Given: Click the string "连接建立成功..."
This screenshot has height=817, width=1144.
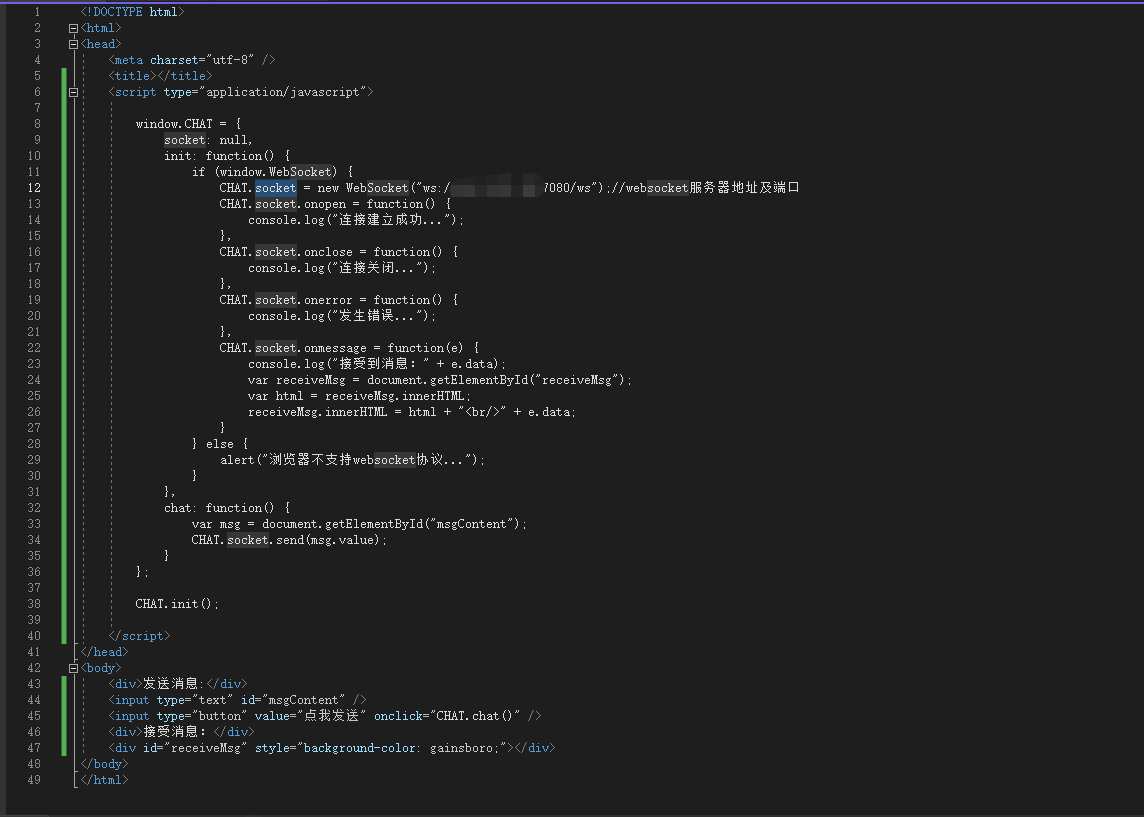Looking at the screenshot, I should [x=394, y=220].
